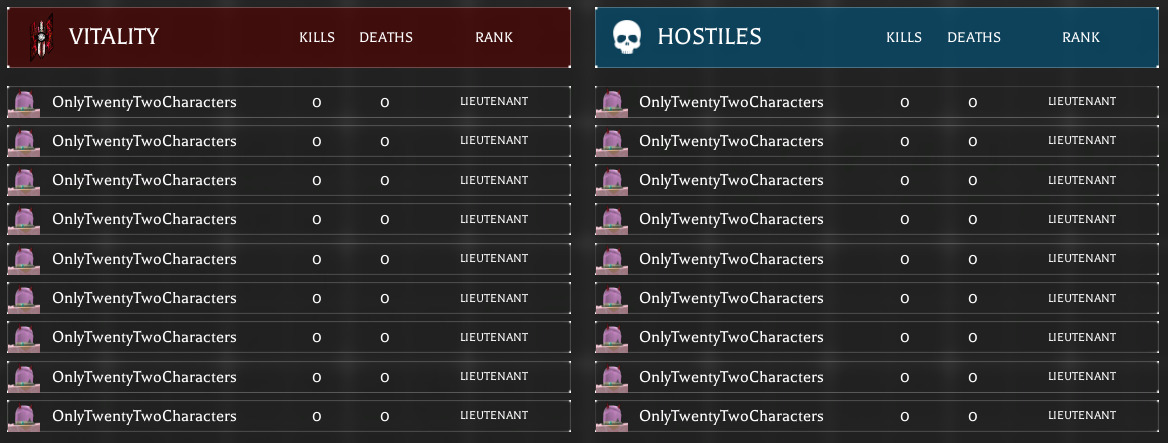Click the last Hostiles player's avatar
The width and height of the screenshot is (1168, 443).
click(612, 416)
